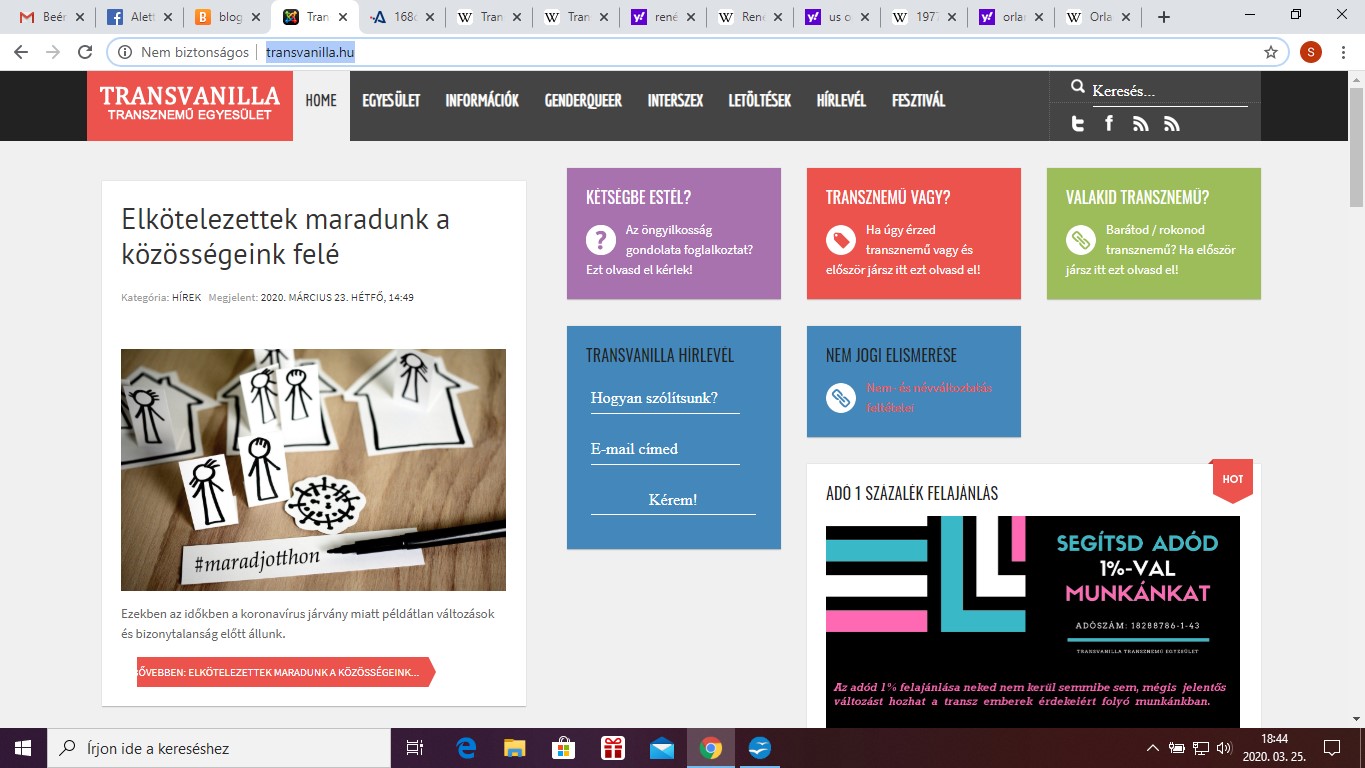This screenshot has width=1365, height=768.
Task: Show hidden system tray icons
Action: point(1152,748)
